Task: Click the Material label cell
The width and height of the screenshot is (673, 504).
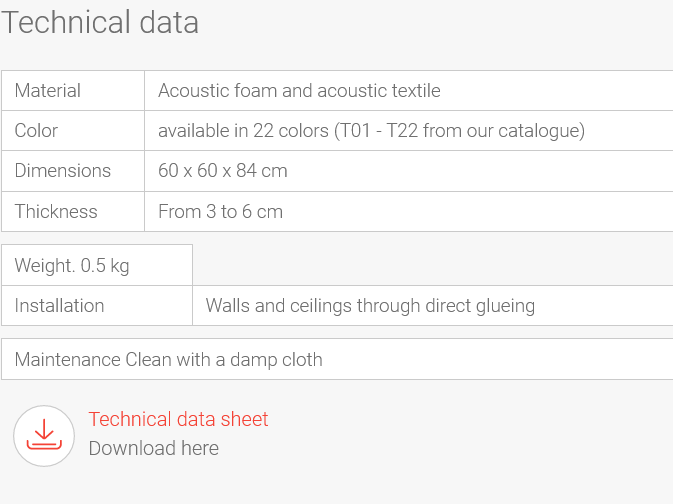Action: [73, 91]
